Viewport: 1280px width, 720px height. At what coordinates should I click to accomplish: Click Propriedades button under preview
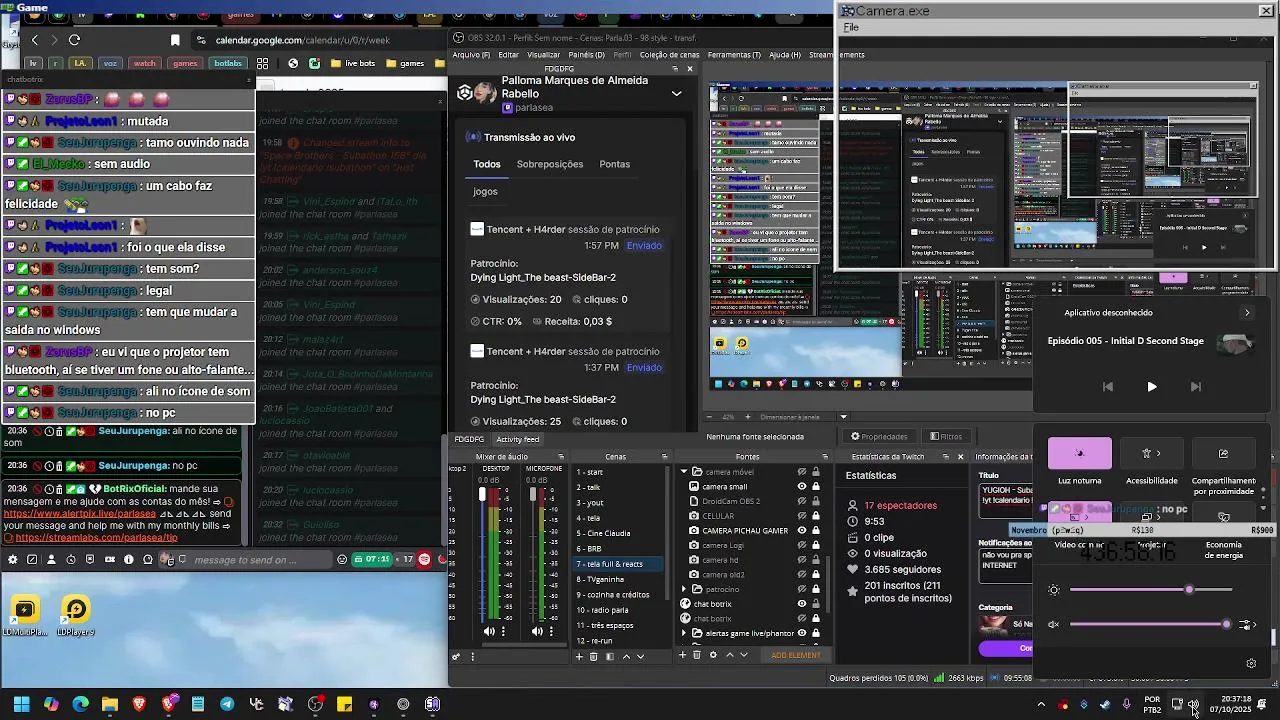(x=879, y=436)
